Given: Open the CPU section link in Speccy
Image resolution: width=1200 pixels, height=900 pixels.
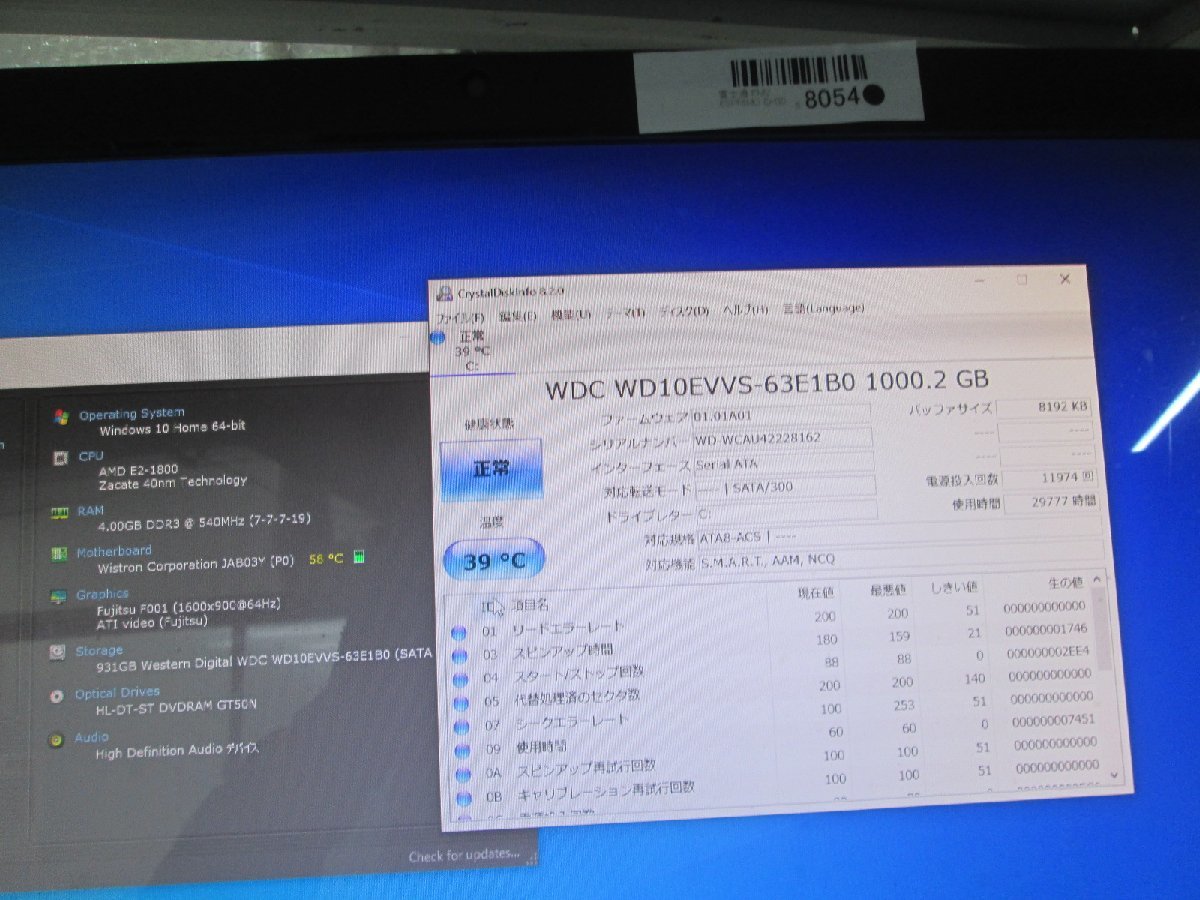Looking at the screenshot, I should pyautogui.click(x=91, y=456).
